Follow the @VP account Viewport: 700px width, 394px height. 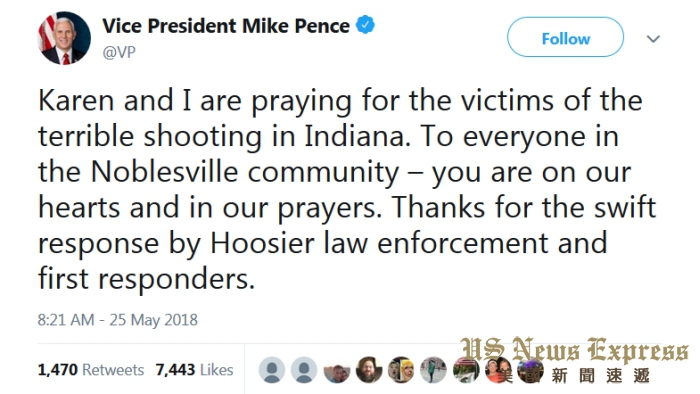click(x=565, y=37)
